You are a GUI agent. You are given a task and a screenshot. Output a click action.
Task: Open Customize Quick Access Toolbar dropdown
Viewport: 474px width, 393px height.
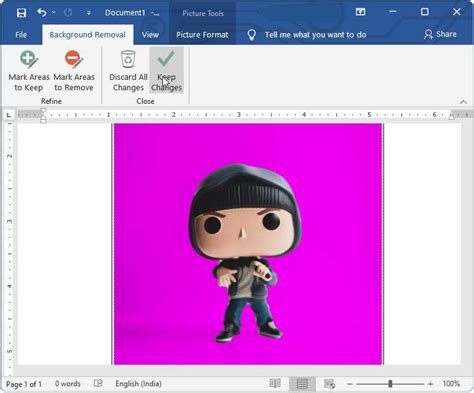(x=88, y=13)
